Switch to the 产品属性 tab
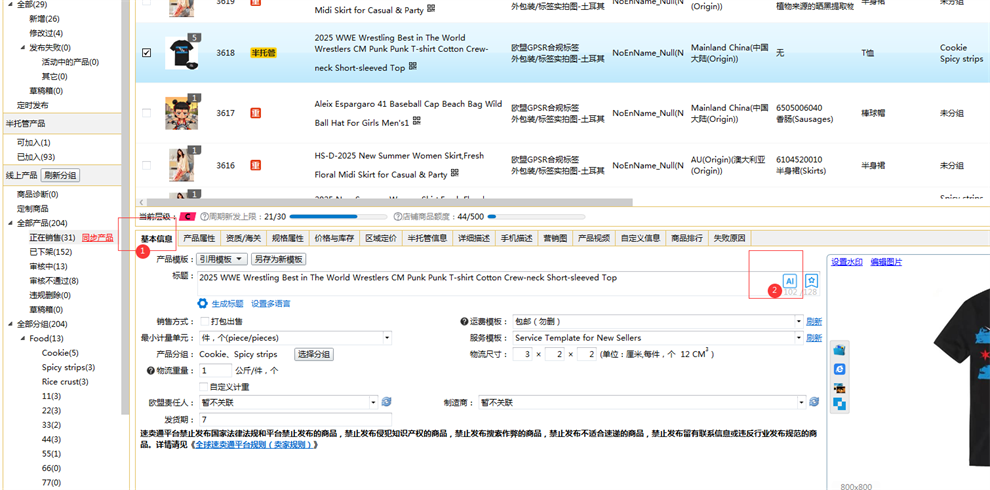The height and width of the screenshot is (490, 990). click(199, 239)
